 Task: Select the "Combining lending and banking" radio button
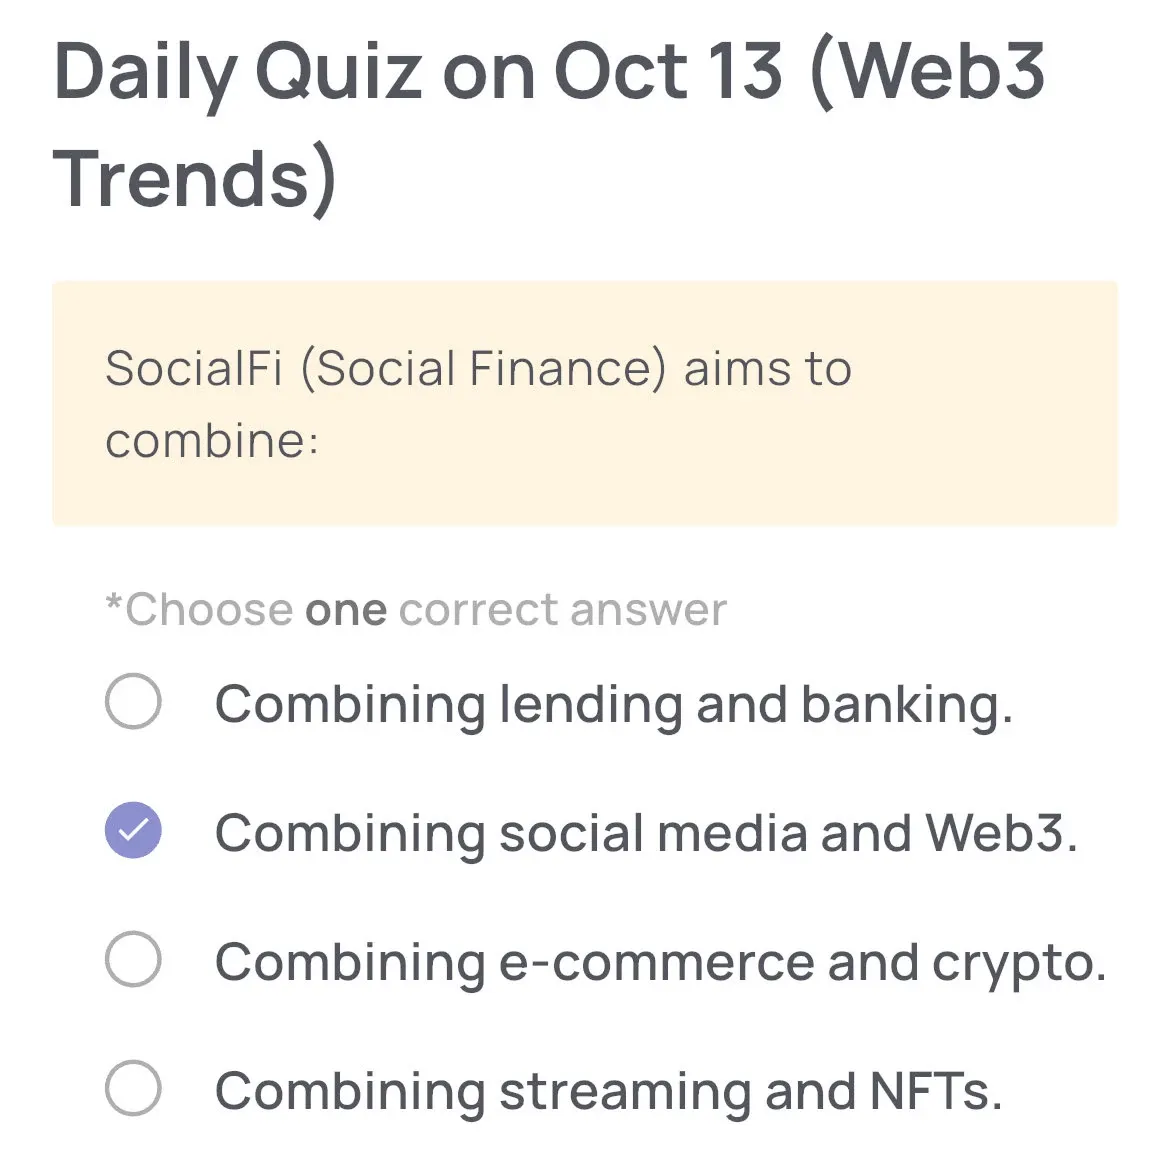[x=133, y=702]
